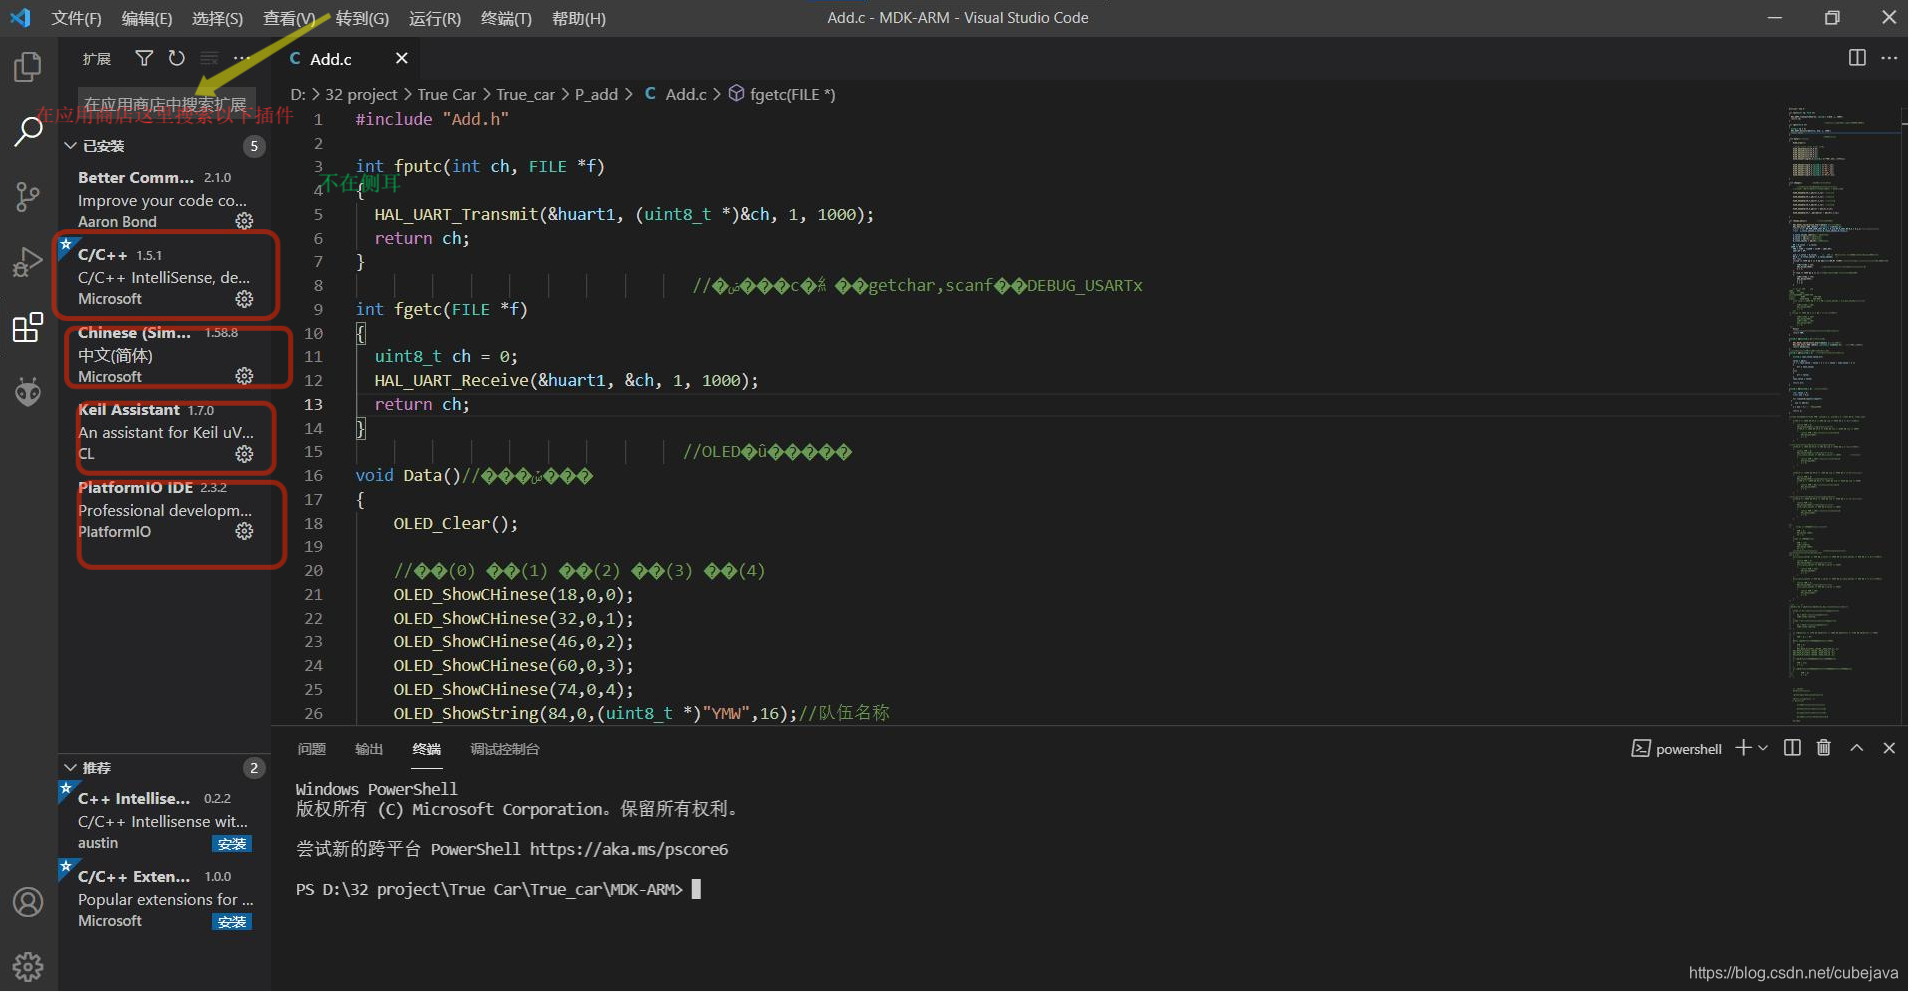
Task: Open the True Car breadcrumb
Action: [447, 94]
